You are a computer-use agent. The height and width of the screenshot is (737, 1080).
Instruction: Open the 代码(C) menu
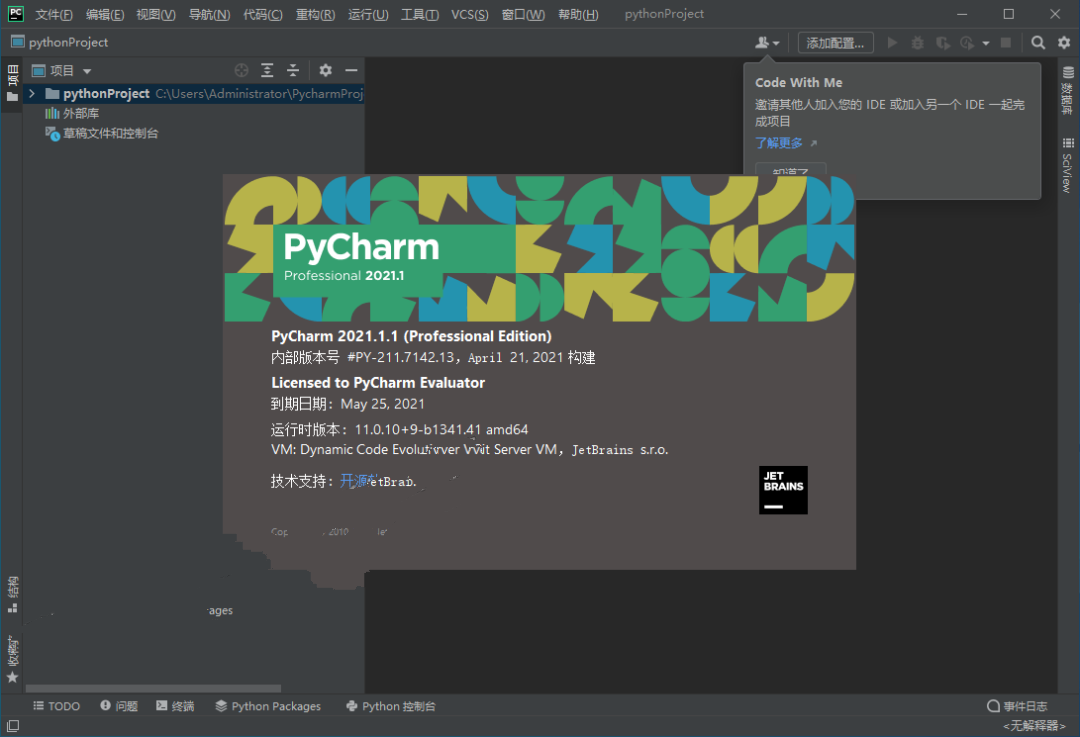point(262,14)
